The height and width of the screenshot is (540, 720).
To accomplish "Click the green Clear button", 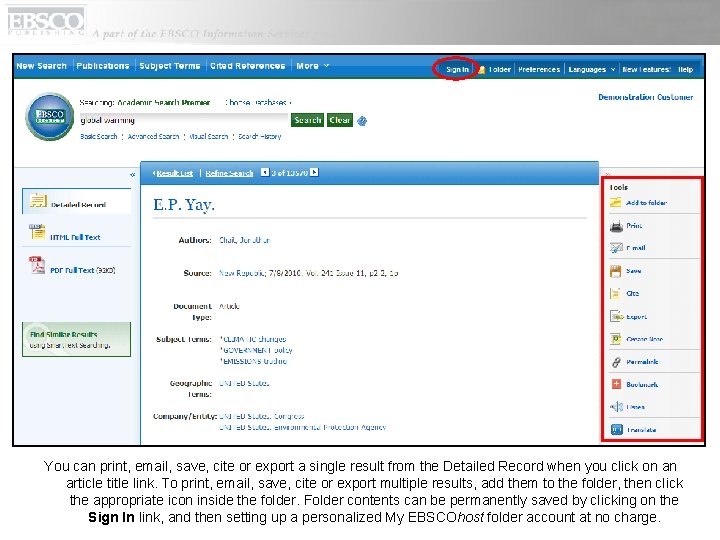I will tap(340, 120).
